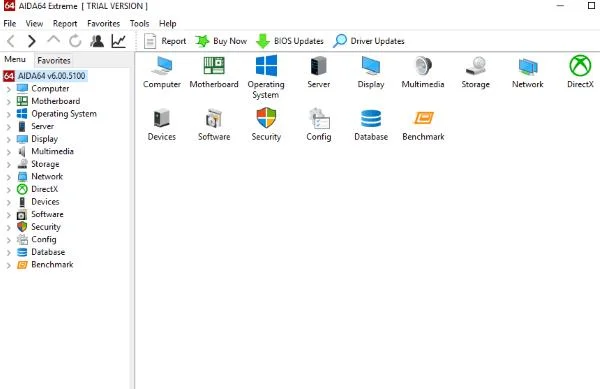Switch to the Favorites tab in sidebar
600x389 pixels.
coord(54,60)
